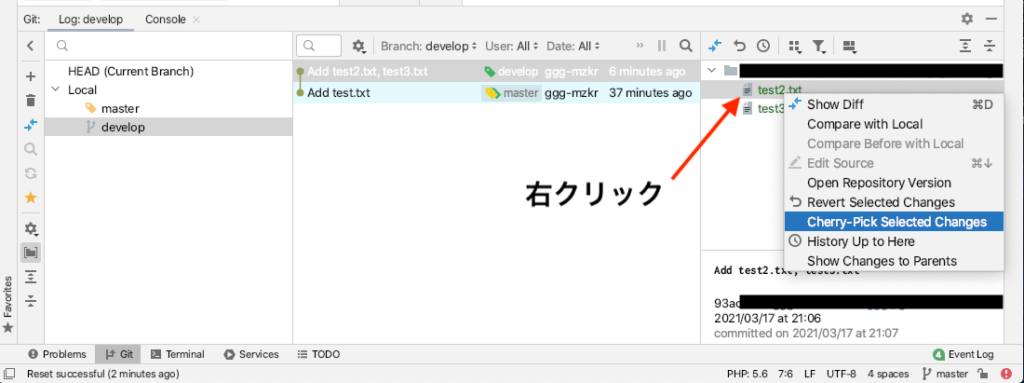The width and height of the screenshot is (1024, 383).
Task: Select the Add test2.txt, test3.txt commit
Action: coord(496,72)
